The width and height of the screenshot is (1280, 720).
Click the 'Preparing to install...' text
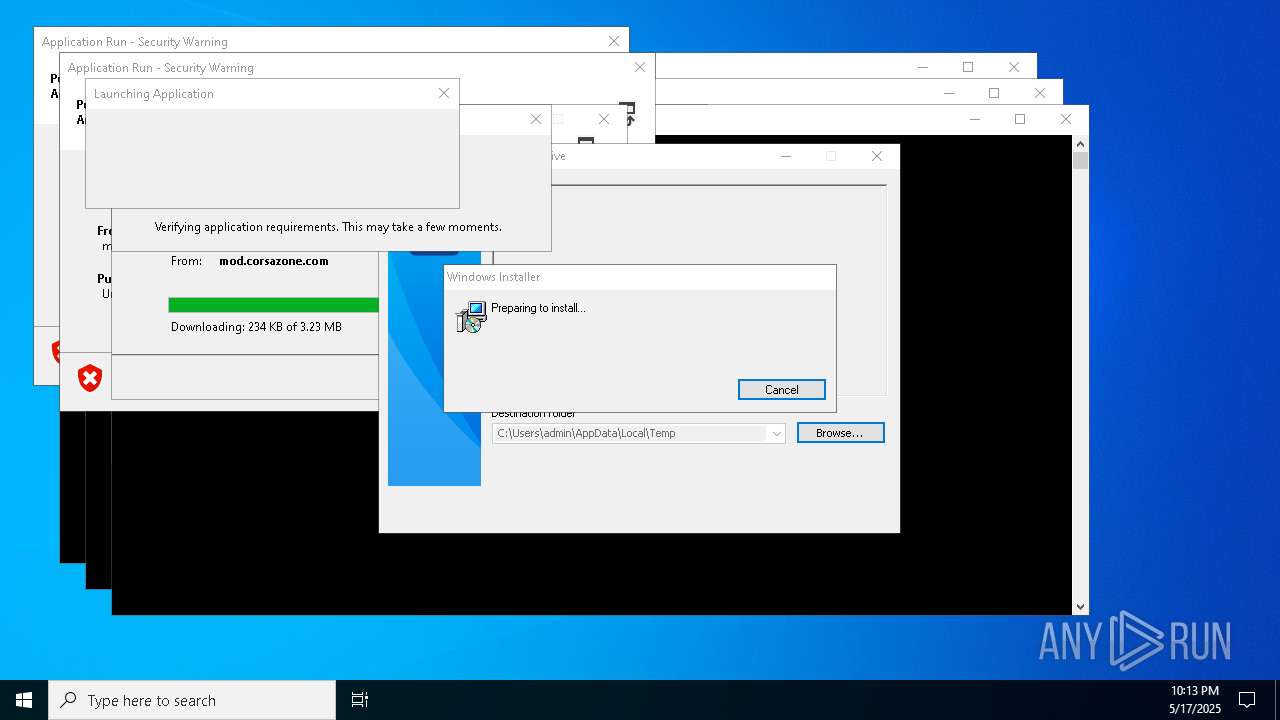(x=538, y=308)
